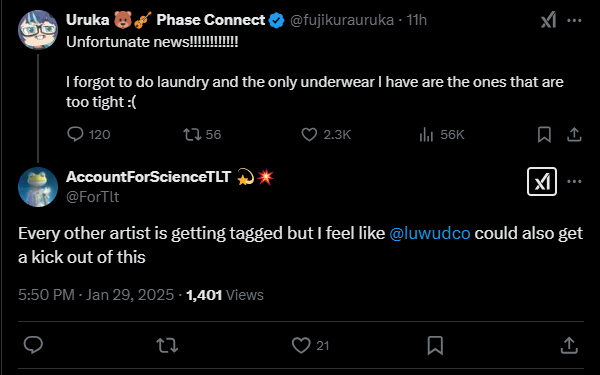The width and height of the screenshot is (600, 375).
Task: Open more menu on AccountForScienceTLT reply
Action: 574,181
